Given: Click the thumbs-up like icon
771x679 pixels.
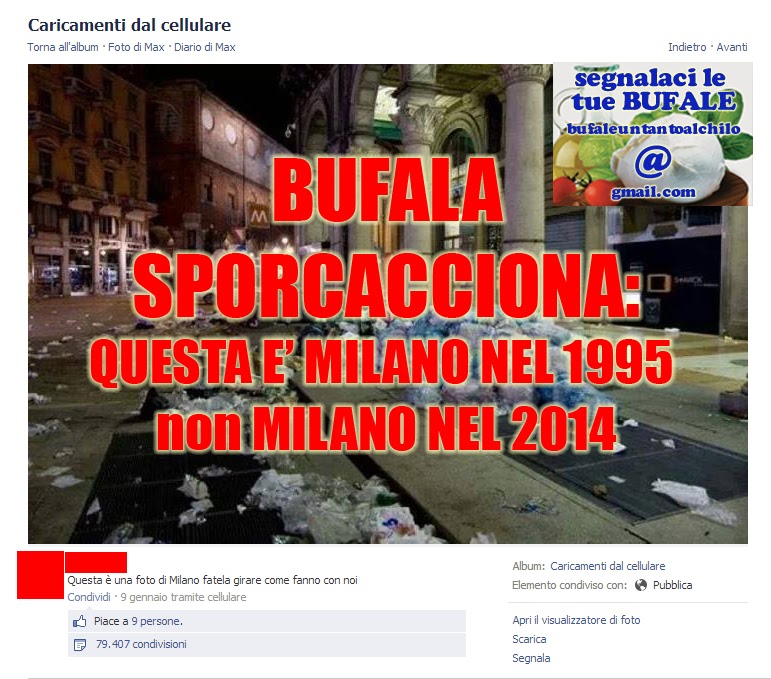Looking at the screenshot, I should [x=80, y=621].
